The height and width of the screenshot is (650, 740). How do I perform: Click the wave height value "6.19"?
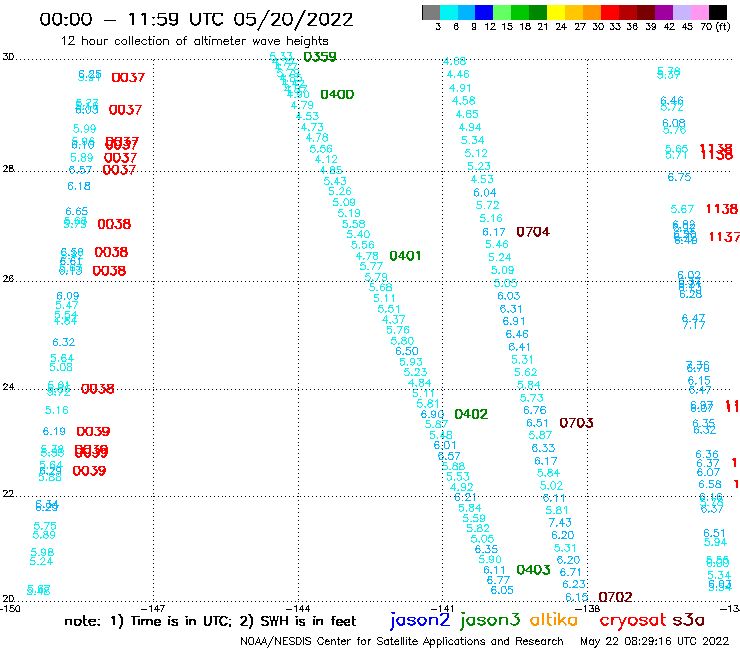[x=54, y=431]
